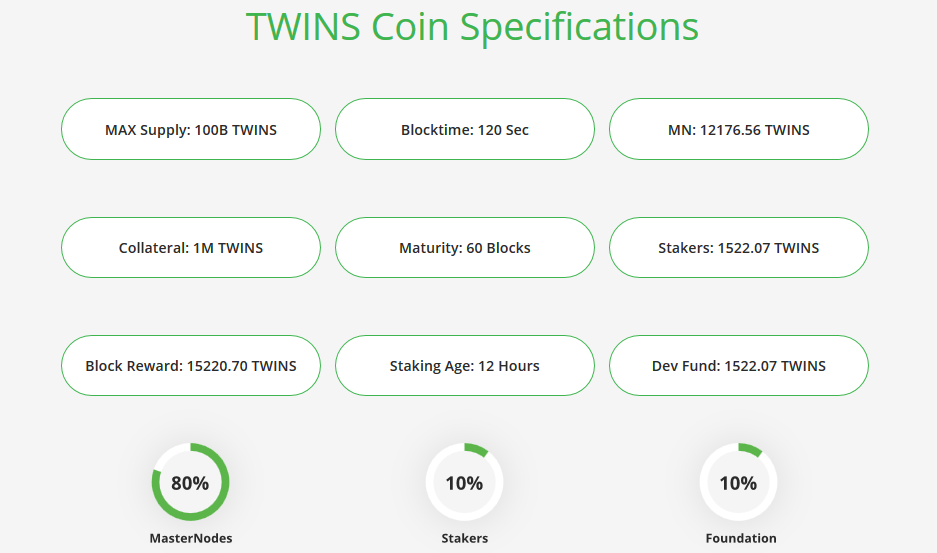Click the Dev Fund: 1522.07 TWINS pill
Viewport: 937px width, 553px height.
739,365
